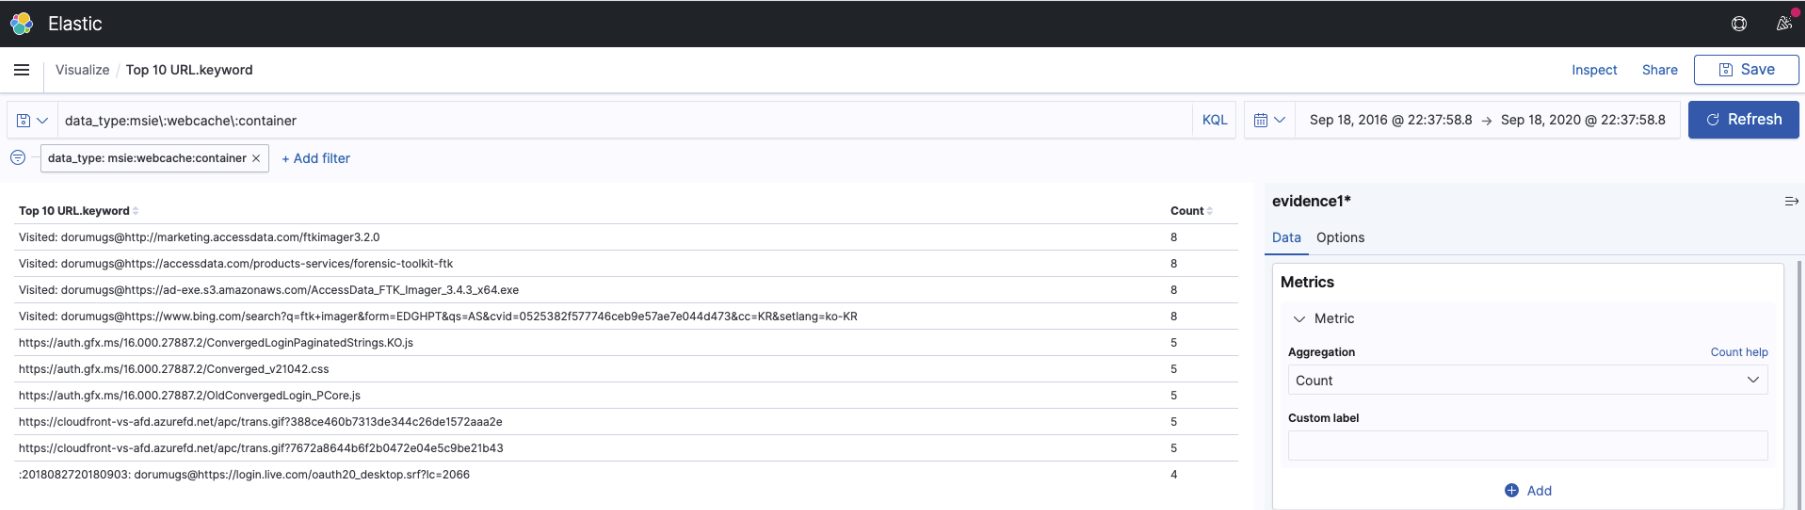
Task: Open the newsfeed icon with notification dot
Action: (x=1784, y=23)
